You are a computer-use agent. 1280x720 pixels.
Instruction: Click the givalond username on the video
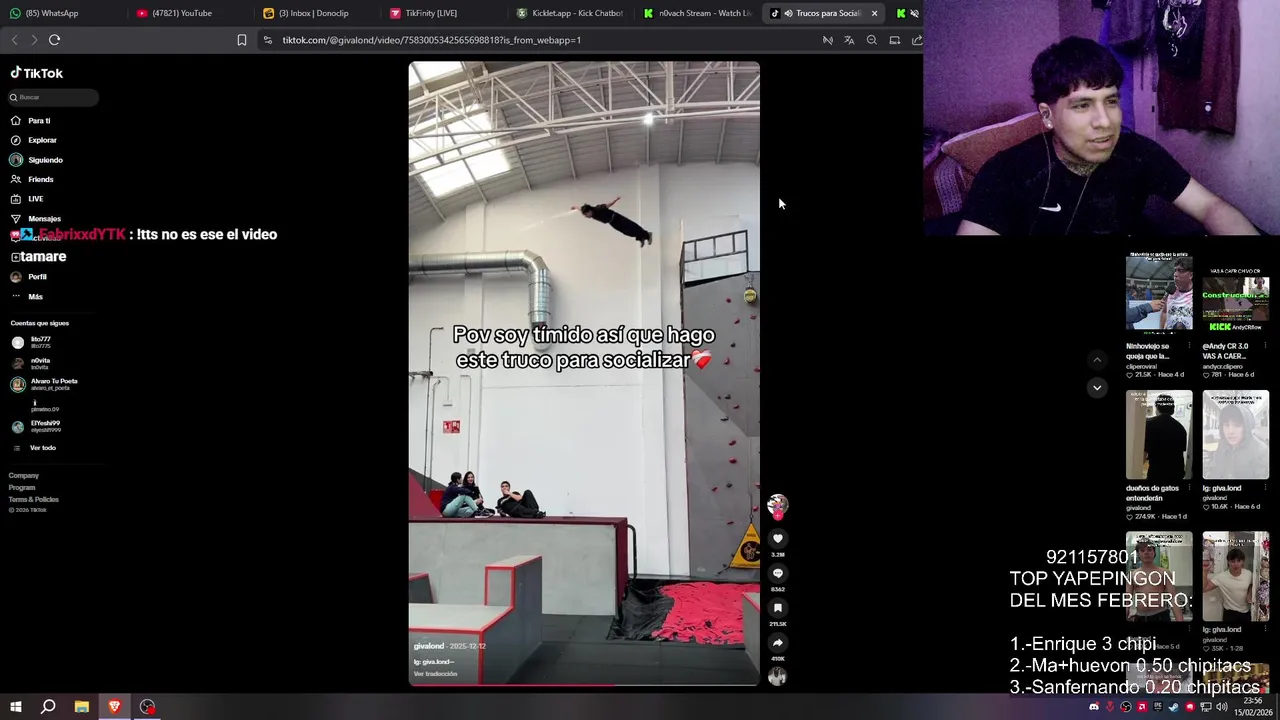pyautogui.click(x=429, y=646)
